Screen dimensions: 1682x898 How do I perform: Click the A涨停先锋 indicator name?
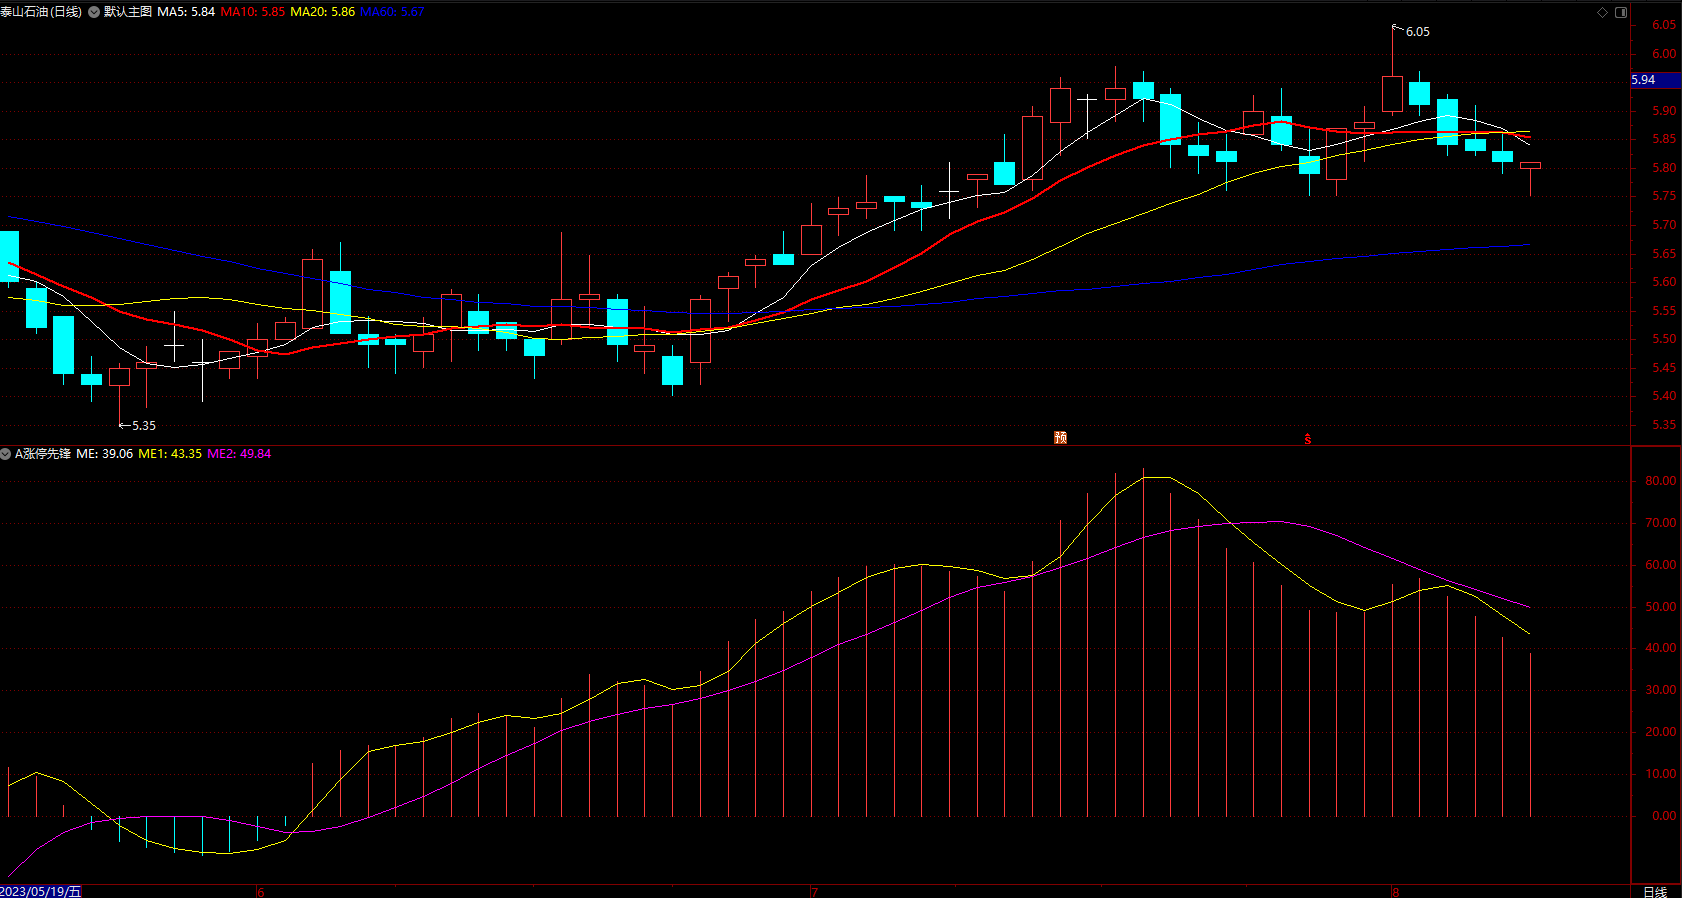[43, 454]
